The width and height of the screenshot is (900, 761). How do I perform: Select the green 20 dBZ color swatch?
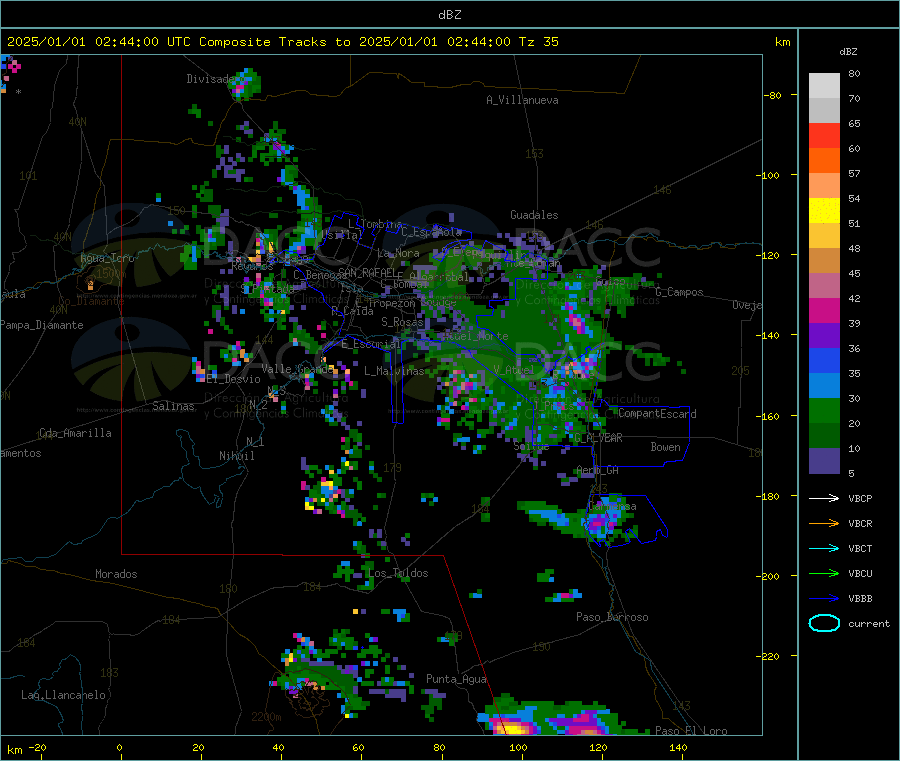(824, 410)
